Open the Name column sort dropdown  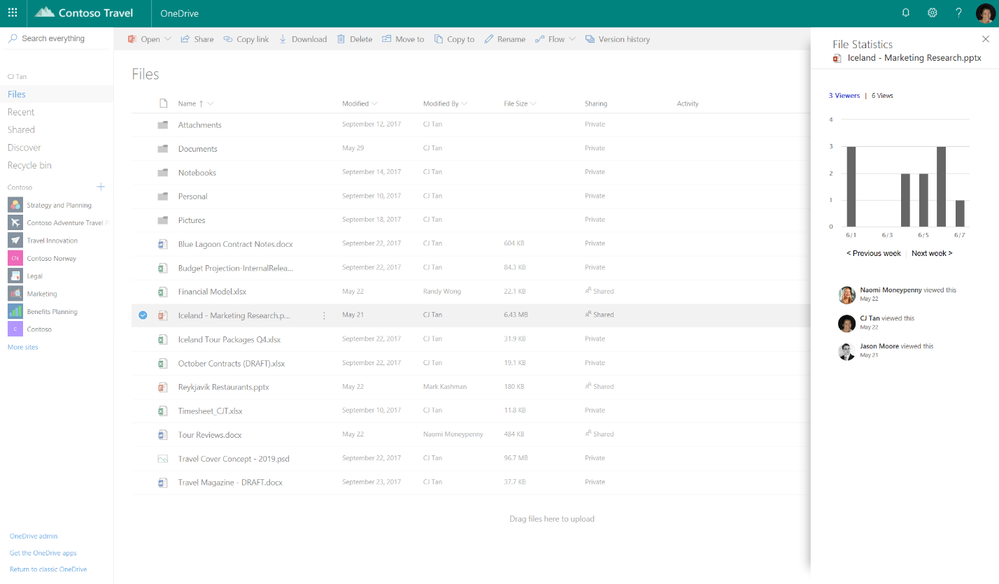coord(210,103)
